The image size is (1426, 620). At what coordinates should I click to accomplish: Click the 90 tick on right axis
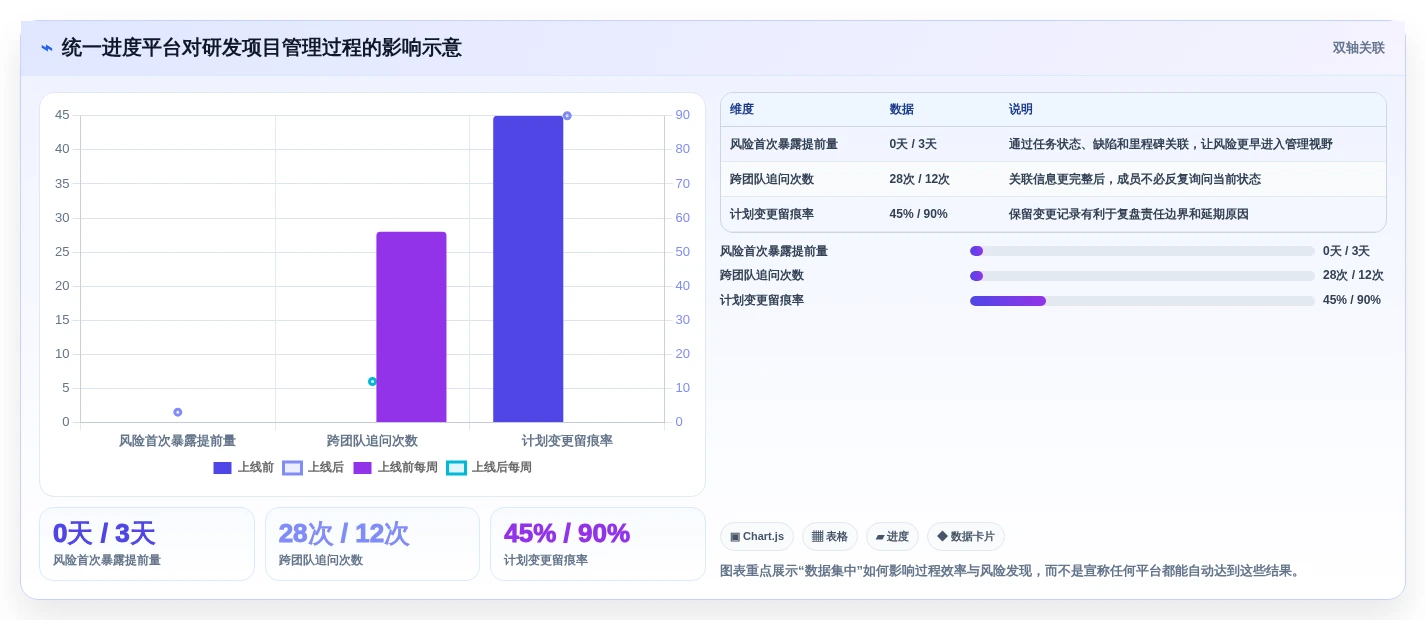pos(683,115)
